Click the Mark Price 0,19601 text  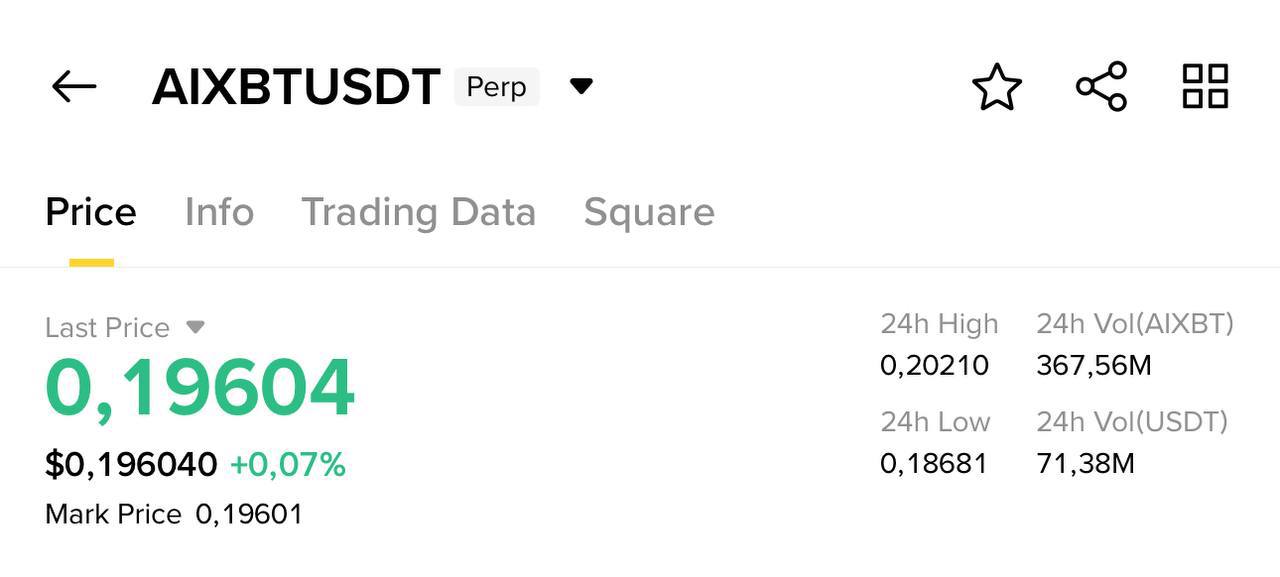point(174,515)
